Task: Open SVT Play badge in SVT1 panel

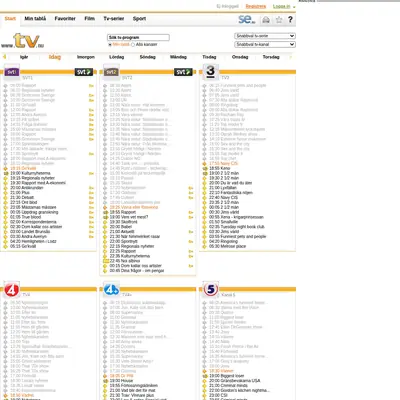Action: click(x=84, y=72)
